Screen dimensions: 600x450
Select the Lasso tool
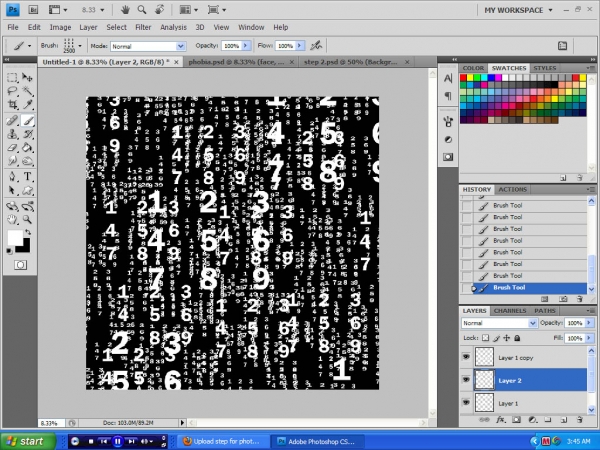click(x=12, y=91)
